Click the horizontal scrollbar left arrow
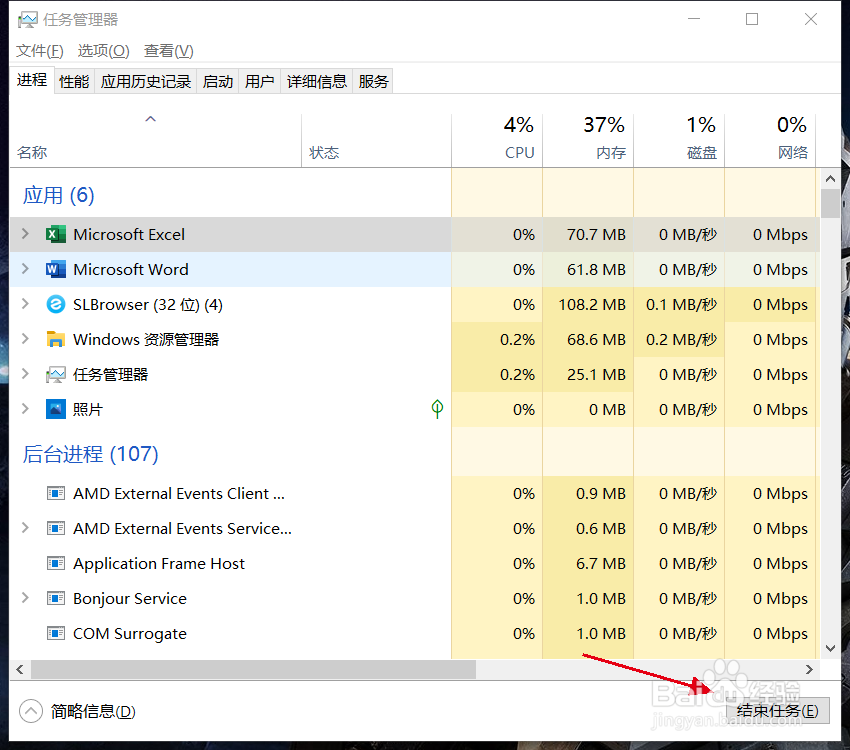 [20, 669]
